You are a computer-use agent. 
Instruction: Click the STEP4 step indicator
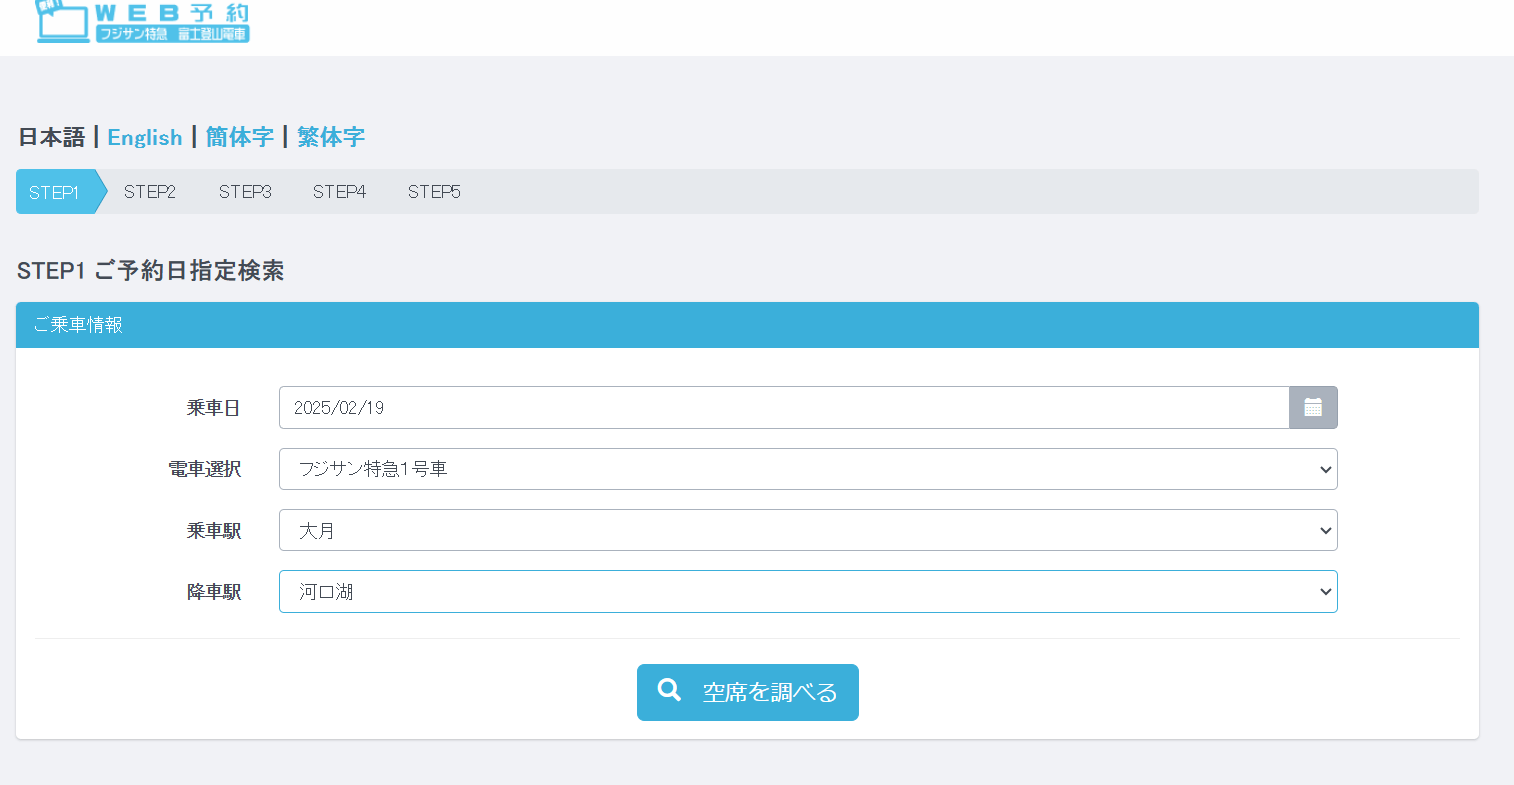click(x=339, y=192)
